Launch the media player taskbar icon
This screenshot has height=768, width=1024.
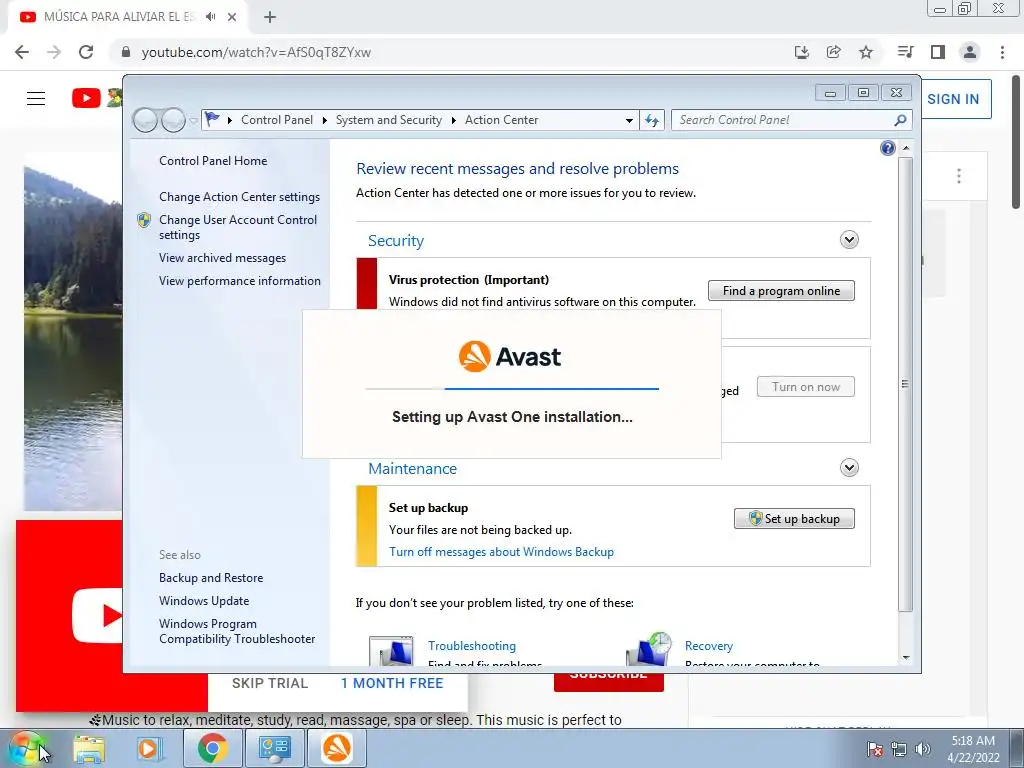point(150,748)
